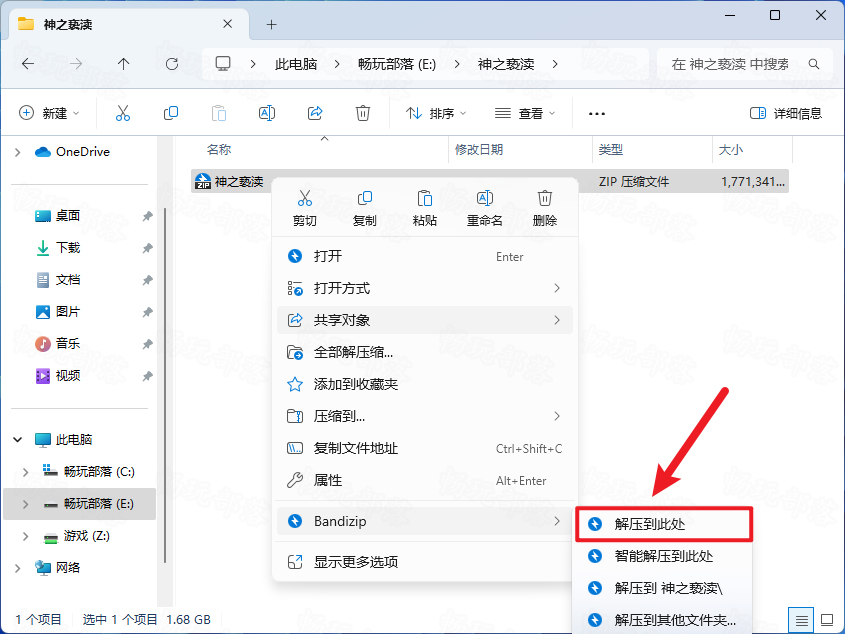Viewport: 845px width, 634px height.
Task: Click 此电脑 in the address breadcrumb
Action: click(296, 64)
